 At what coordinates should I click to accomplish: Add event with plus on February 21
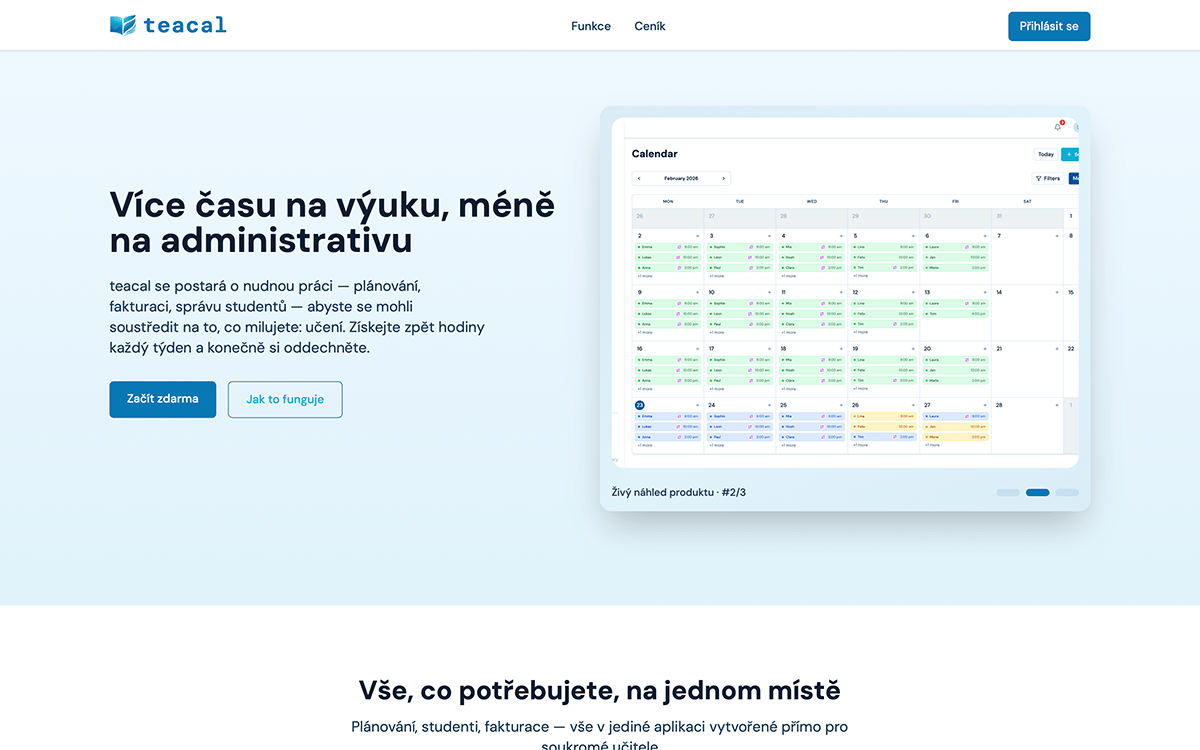[1057, 349]
